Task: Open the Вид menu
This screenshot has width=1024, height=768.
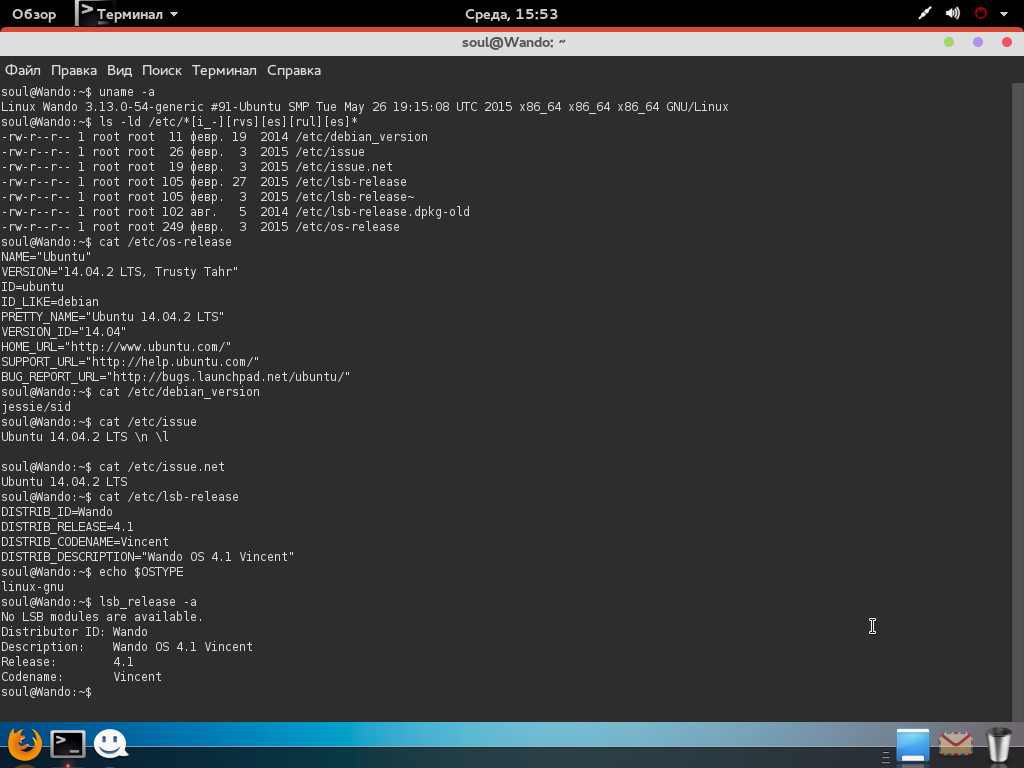Action: tap(120, 71)
